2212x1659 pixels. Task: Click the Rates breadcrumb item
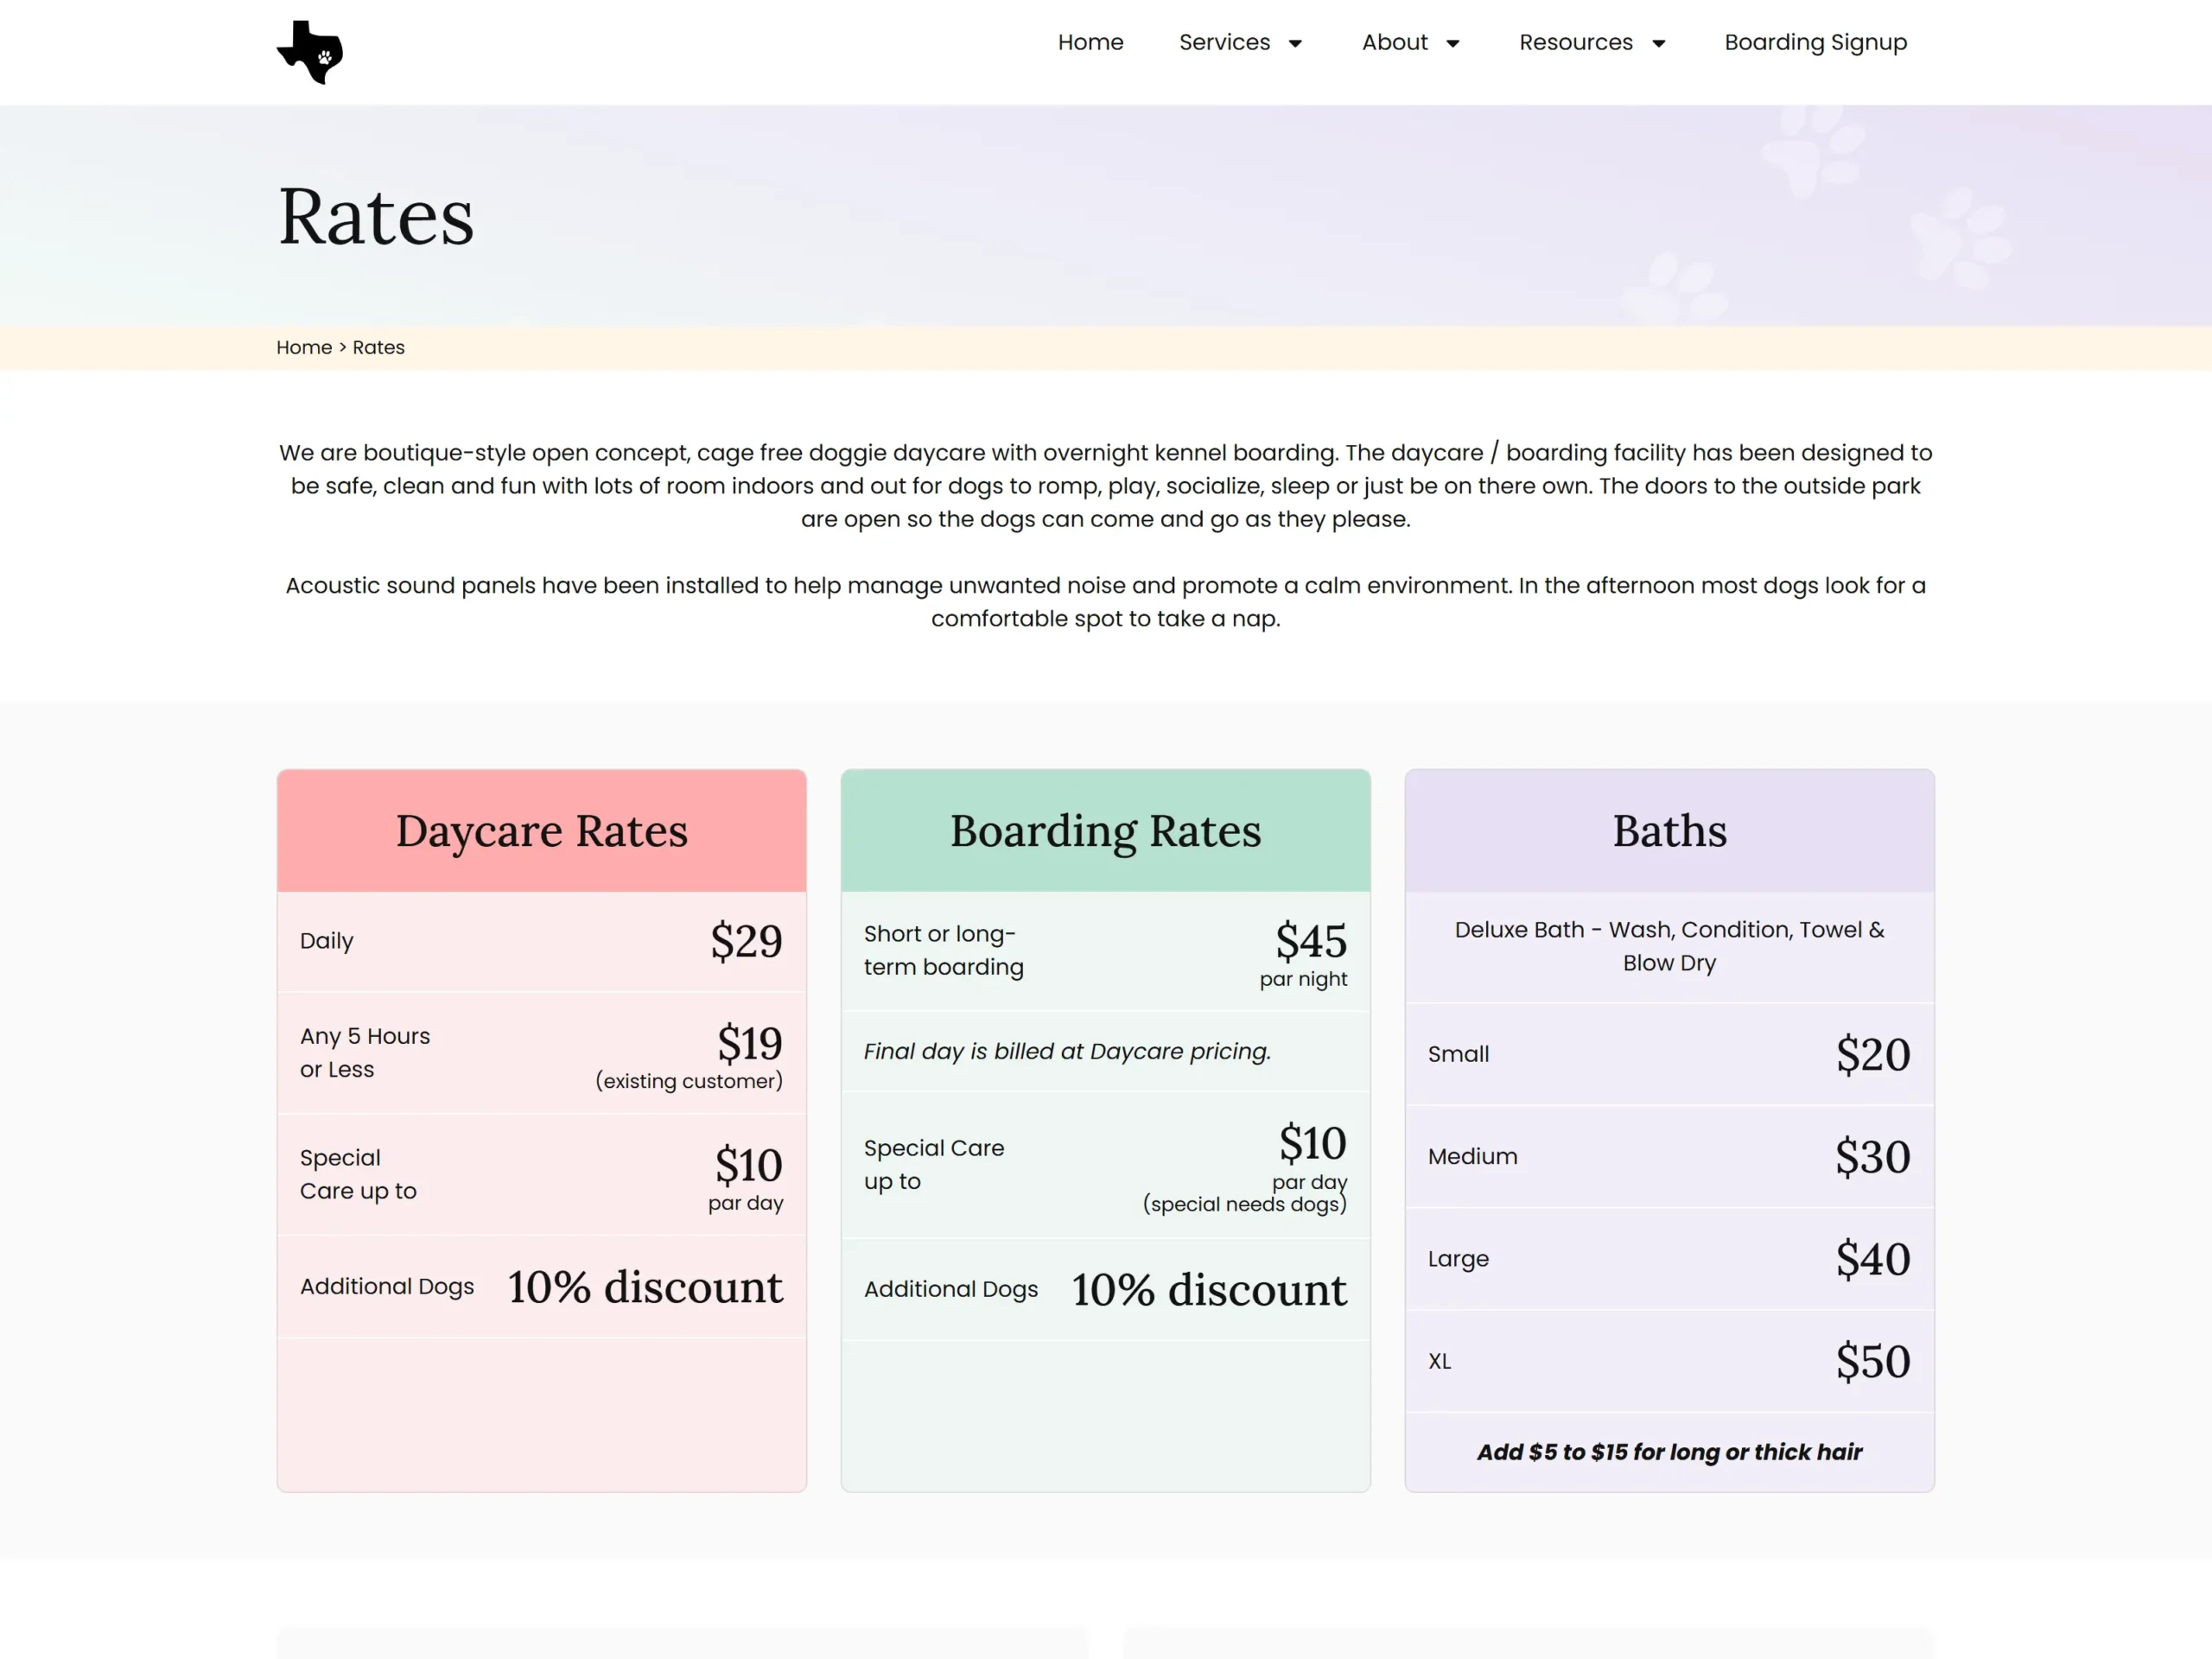click(378, 347)
